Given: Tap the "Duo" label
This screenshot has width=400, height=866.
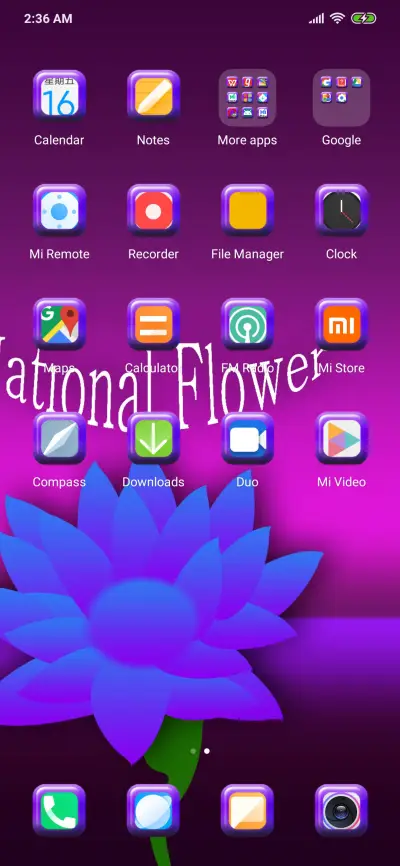Looking at the screenshot, I should 248,482.
